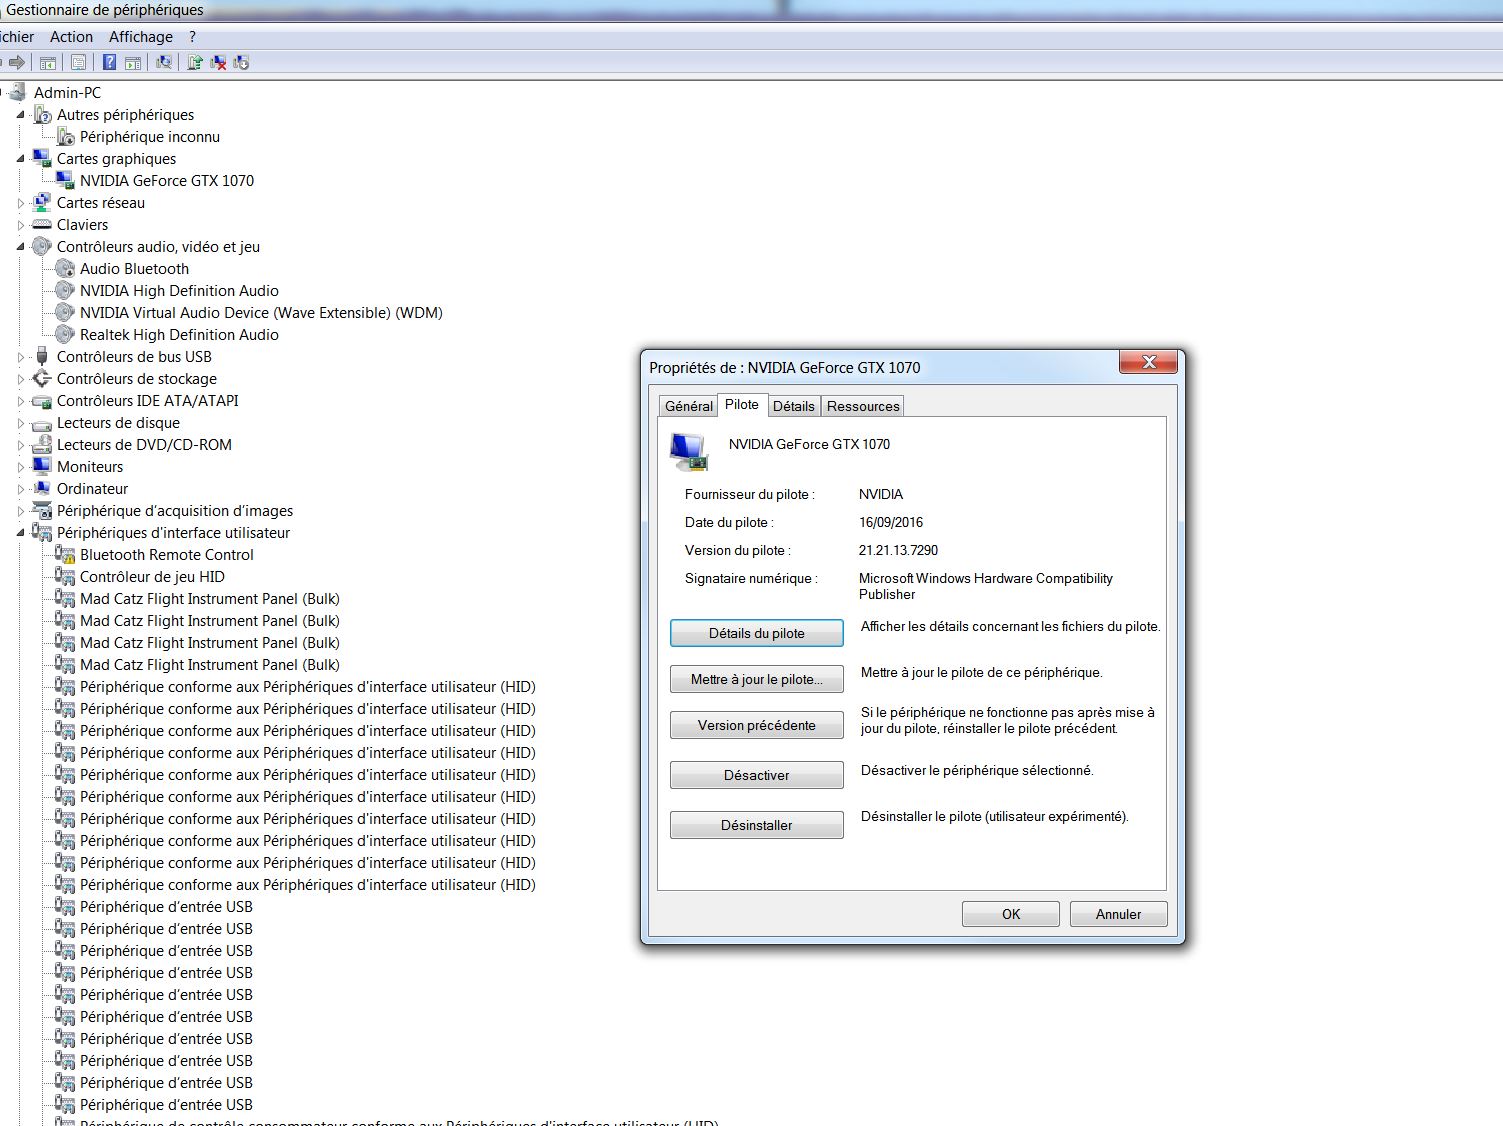Click the blue Help question-mark icon
The image size is (1503, 1126).
pos(109,62)
